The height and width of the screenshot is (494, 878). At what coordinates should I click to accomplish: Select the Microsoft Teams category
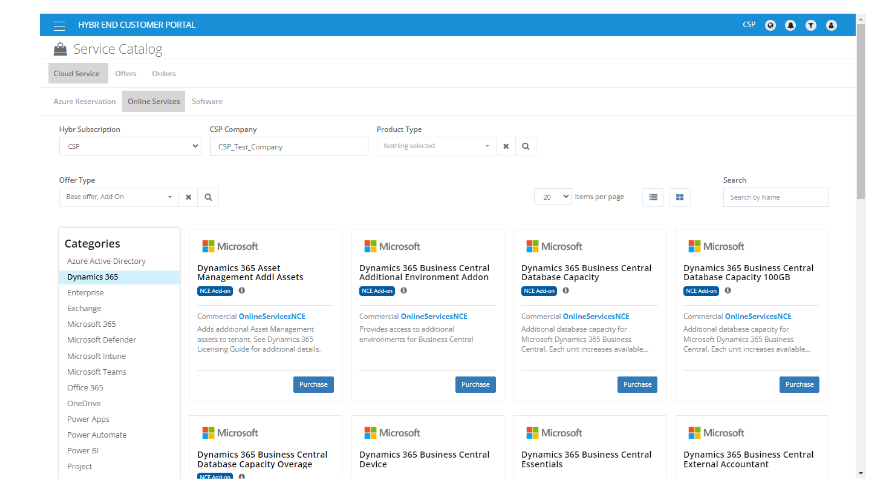97,372
